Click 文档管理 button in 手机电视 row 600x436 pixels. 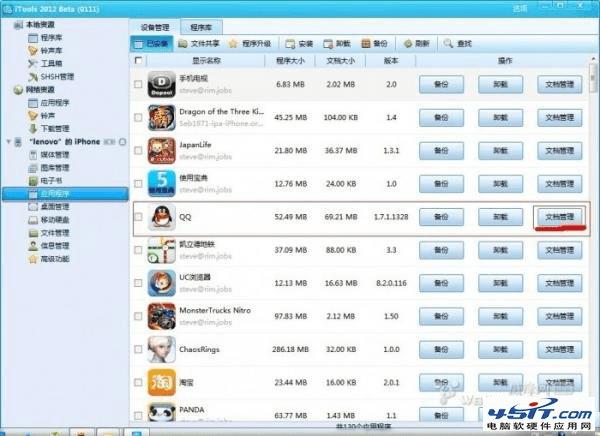pyautogui.click(x=559, y=85)
